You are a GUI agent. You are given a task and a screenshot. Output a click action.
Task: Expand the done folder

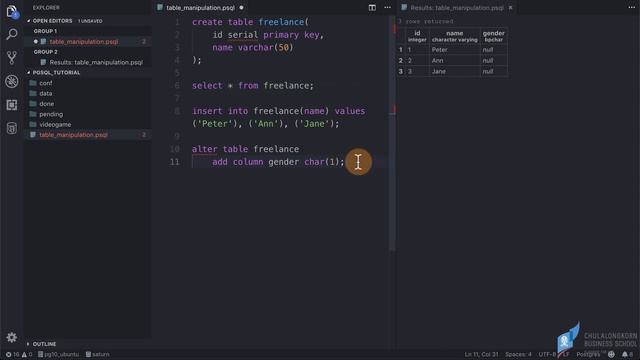pyautogui.click(x=47, y=104)
